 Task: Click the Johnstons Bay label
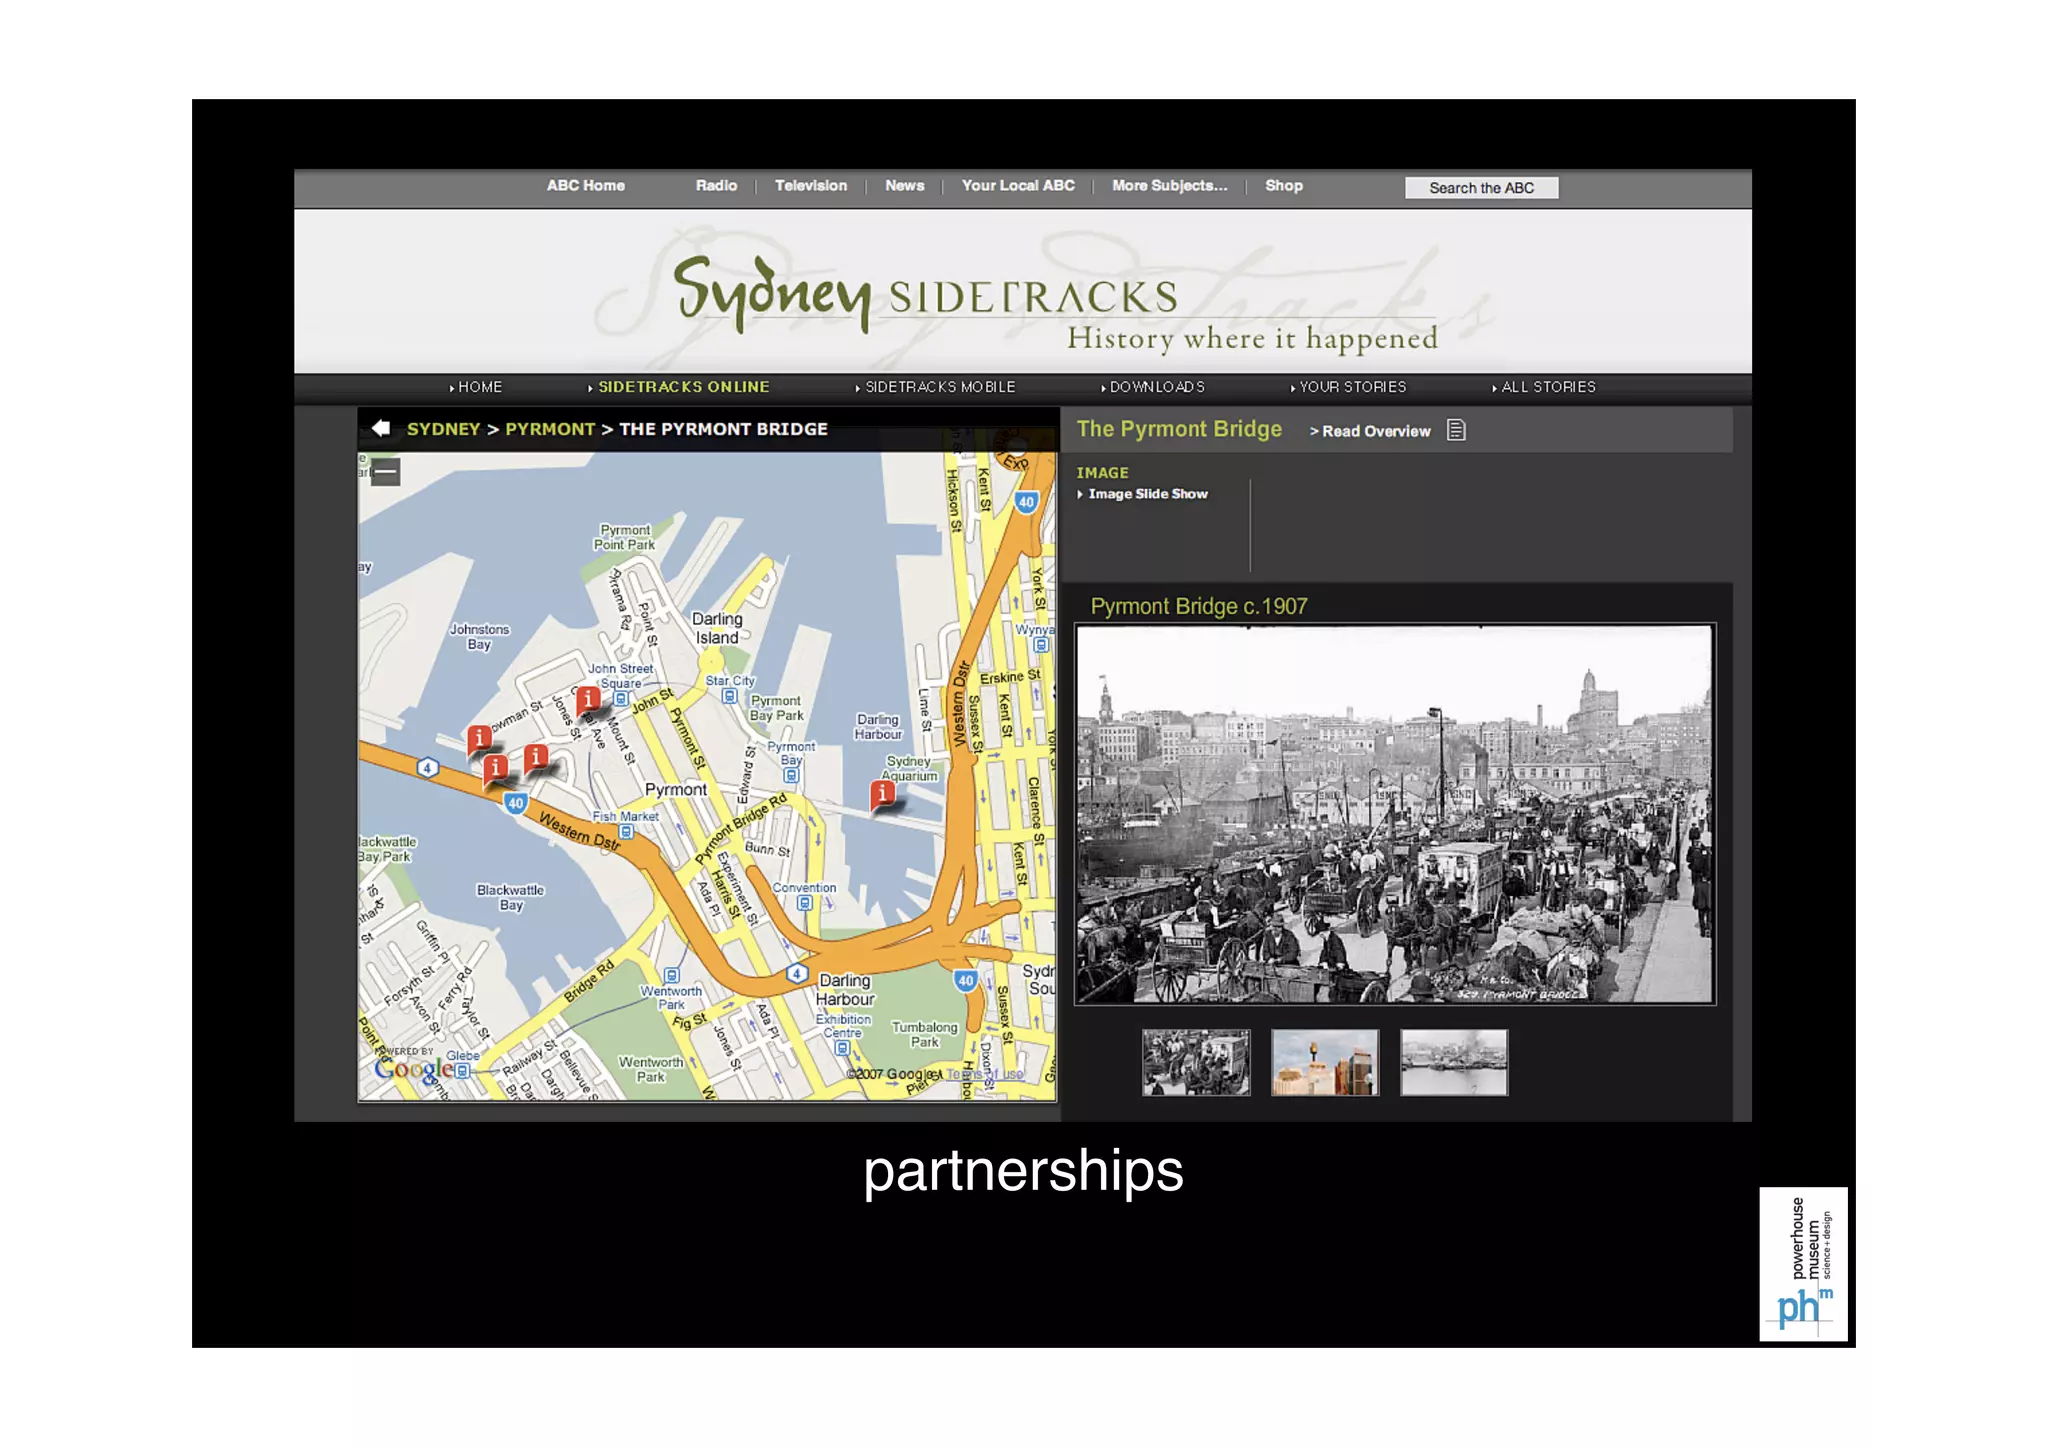(x=479, y=637)
